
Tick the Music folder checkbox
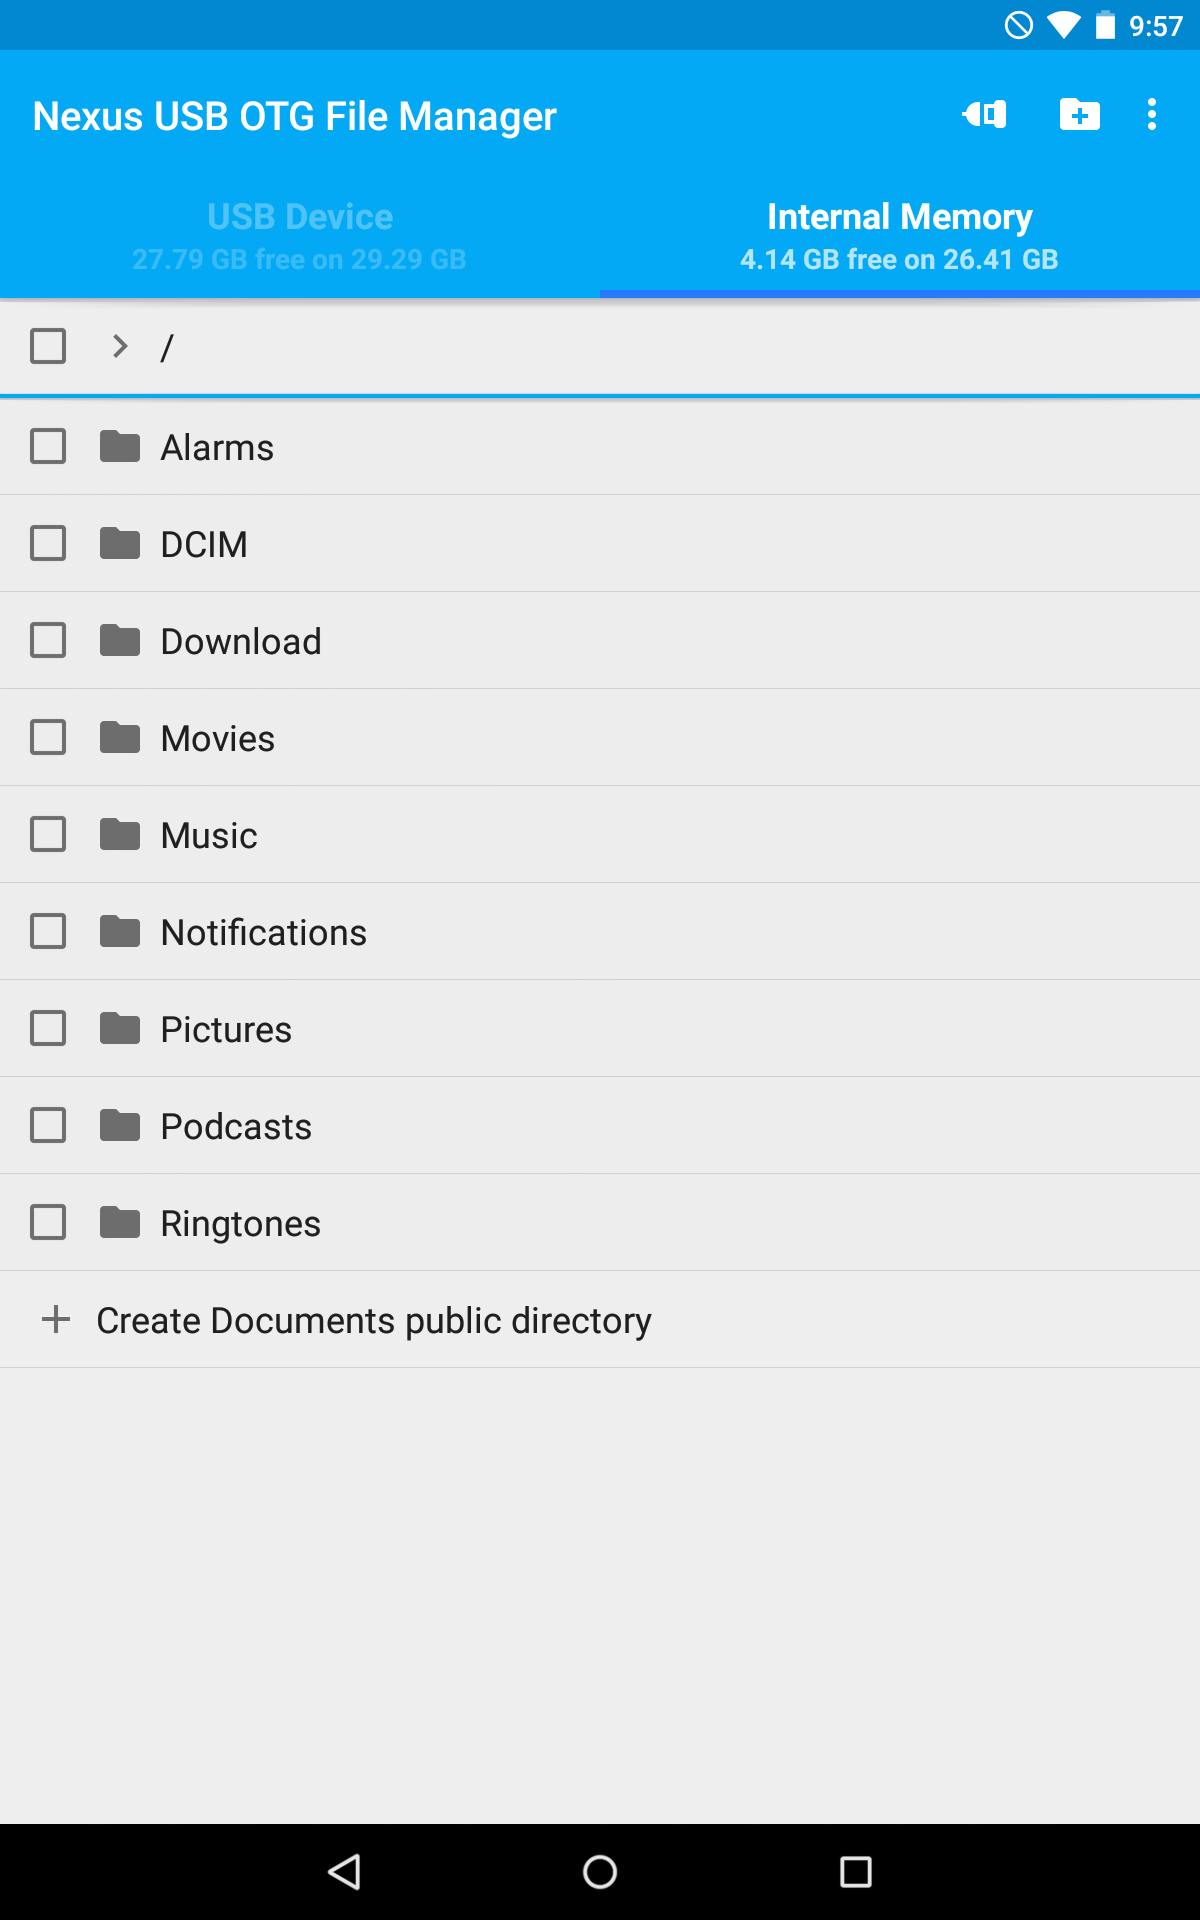(48, 834)
